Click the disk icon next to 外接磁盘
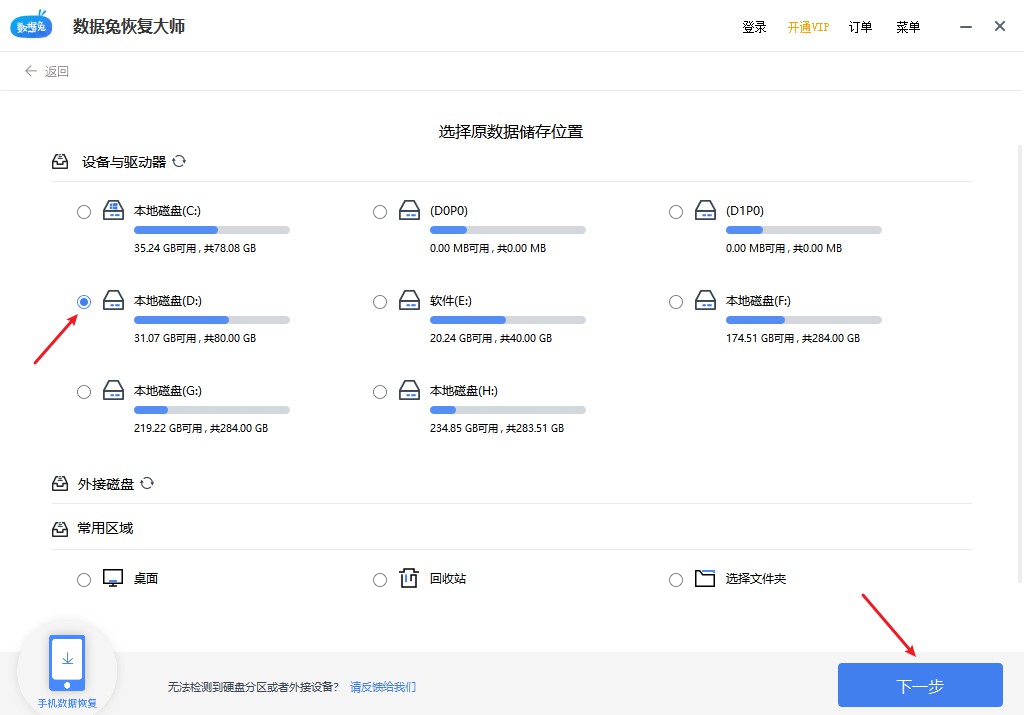This screenshot has width=1024, height=715. (59, 483)
